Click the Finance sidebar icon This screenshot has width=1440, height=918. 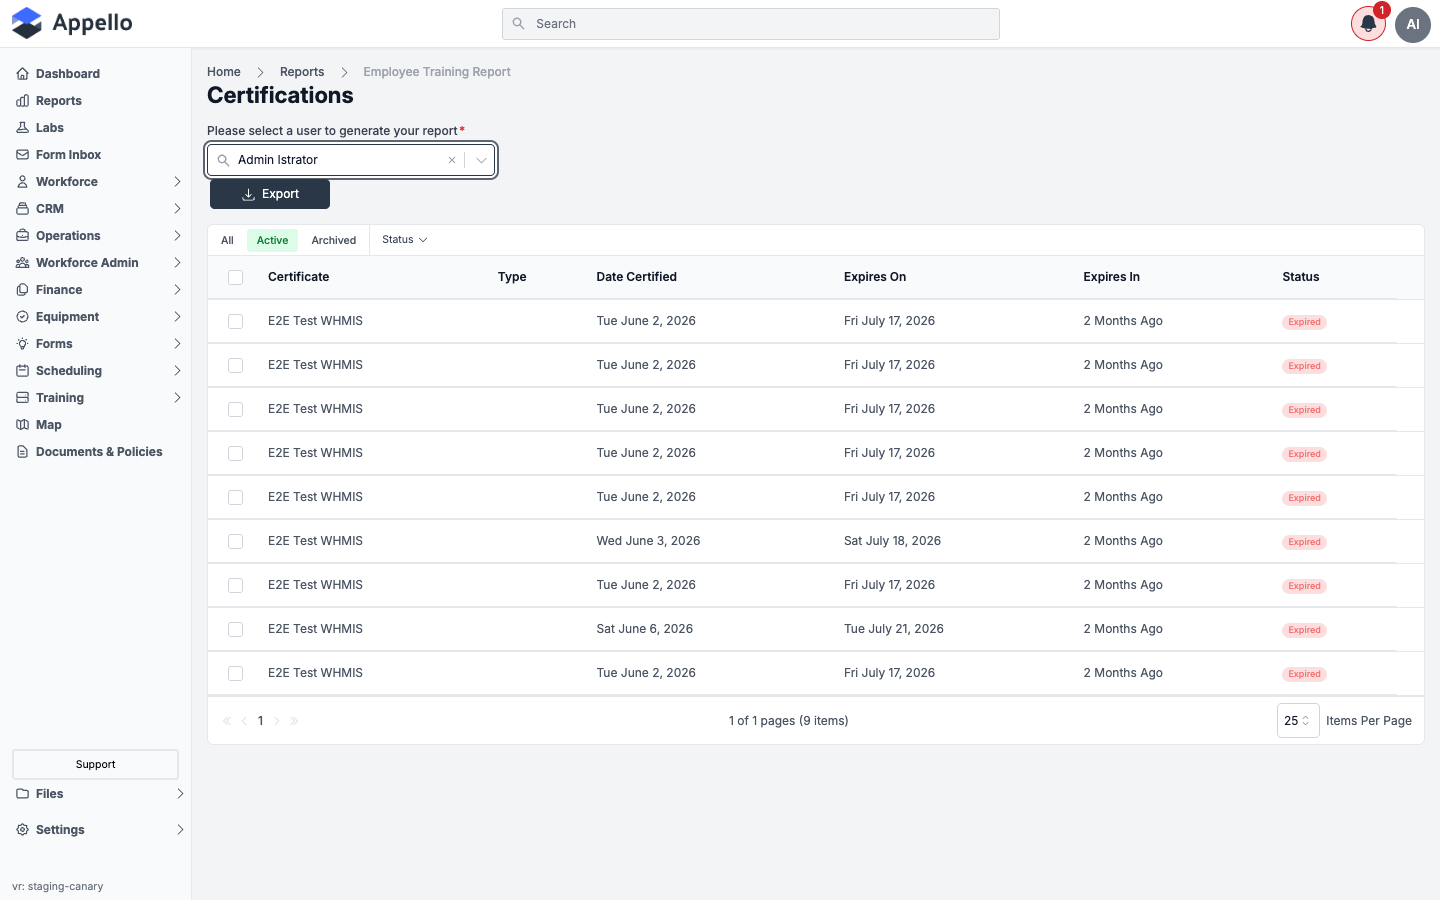pos(22,290)
